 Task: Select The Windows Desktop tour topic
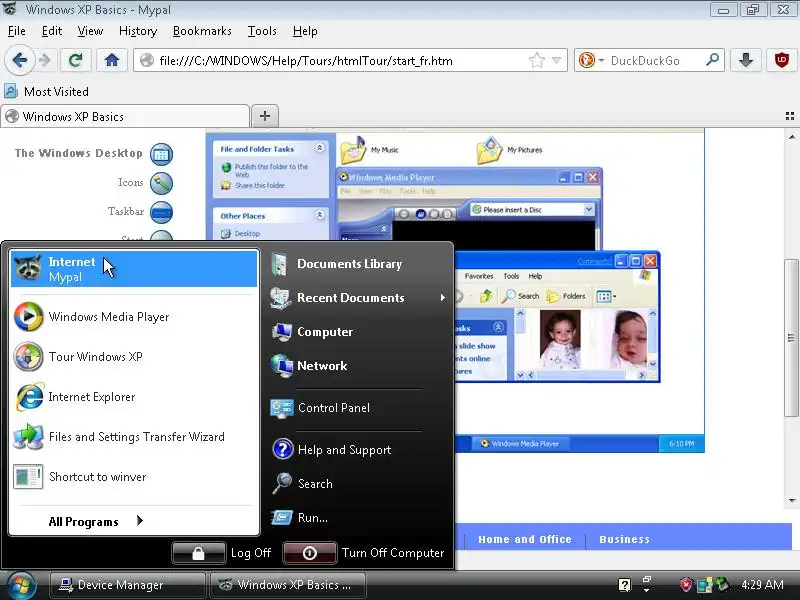click(x=94, y=154)
